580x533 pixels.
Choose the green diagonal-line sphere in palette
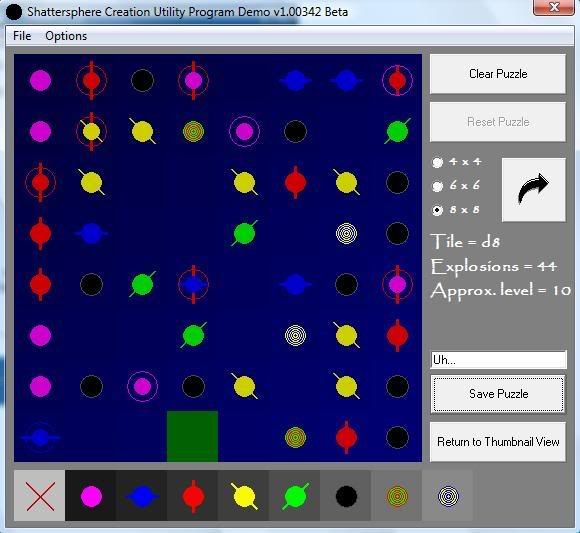click(295, 496)
